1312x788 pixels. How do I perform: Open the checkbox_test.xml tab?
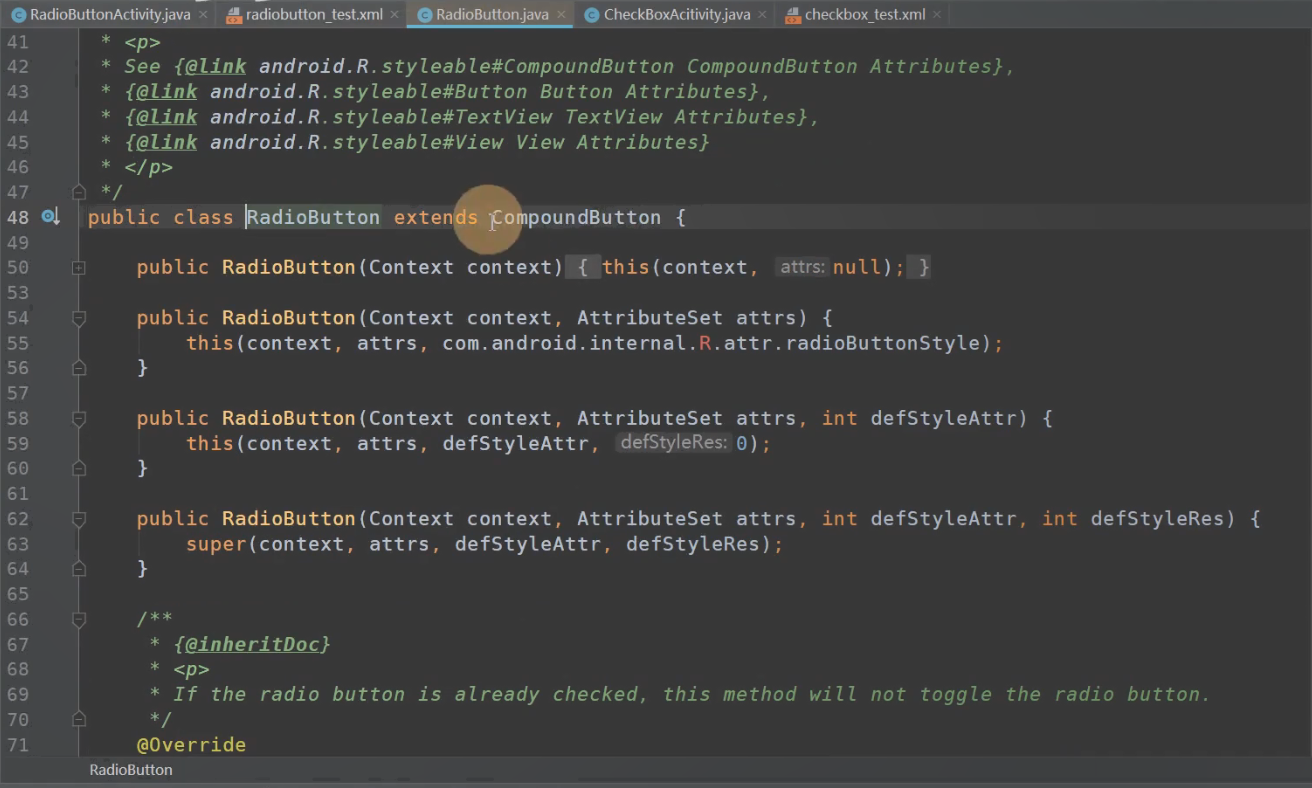(865, 15)
